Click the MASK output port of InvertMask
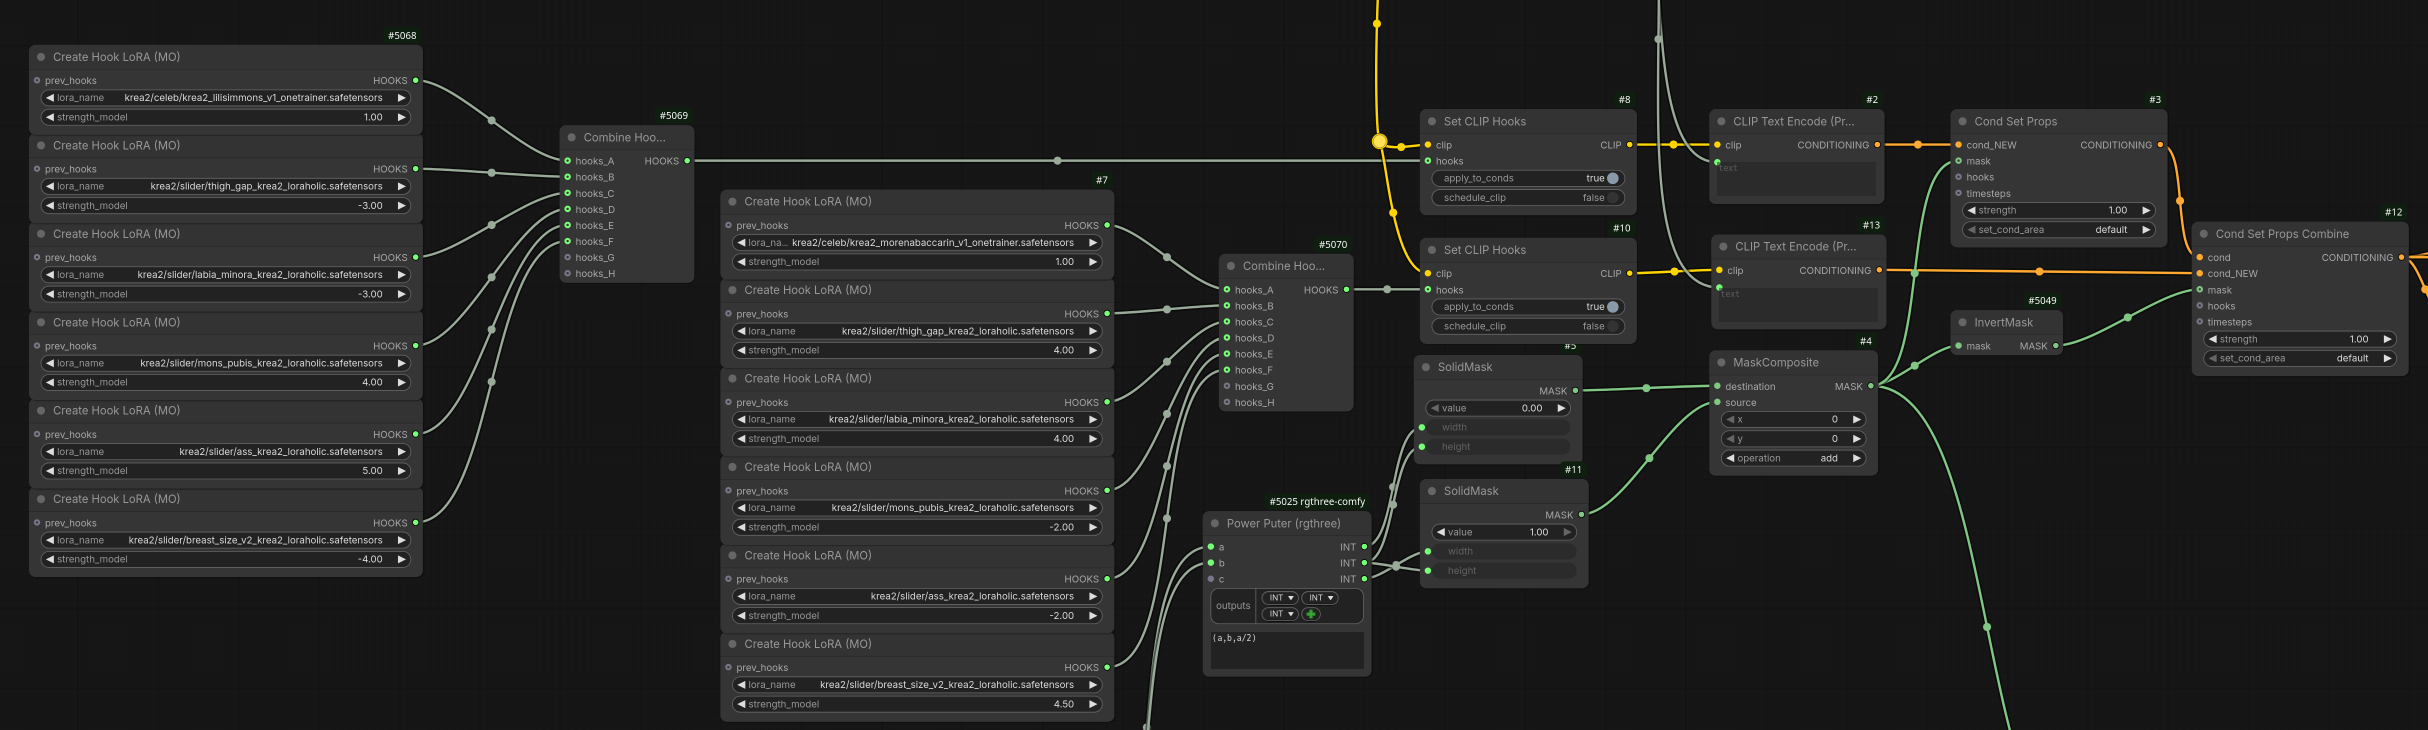The image size is (2428, 730). point(2055,346)
